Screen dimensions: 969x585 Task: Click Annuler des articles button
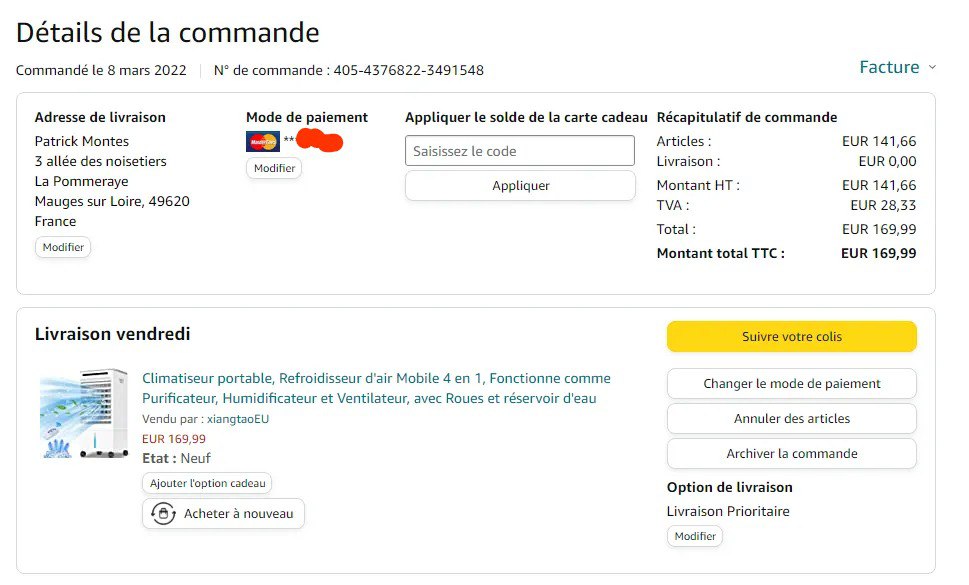coord(791,418)
